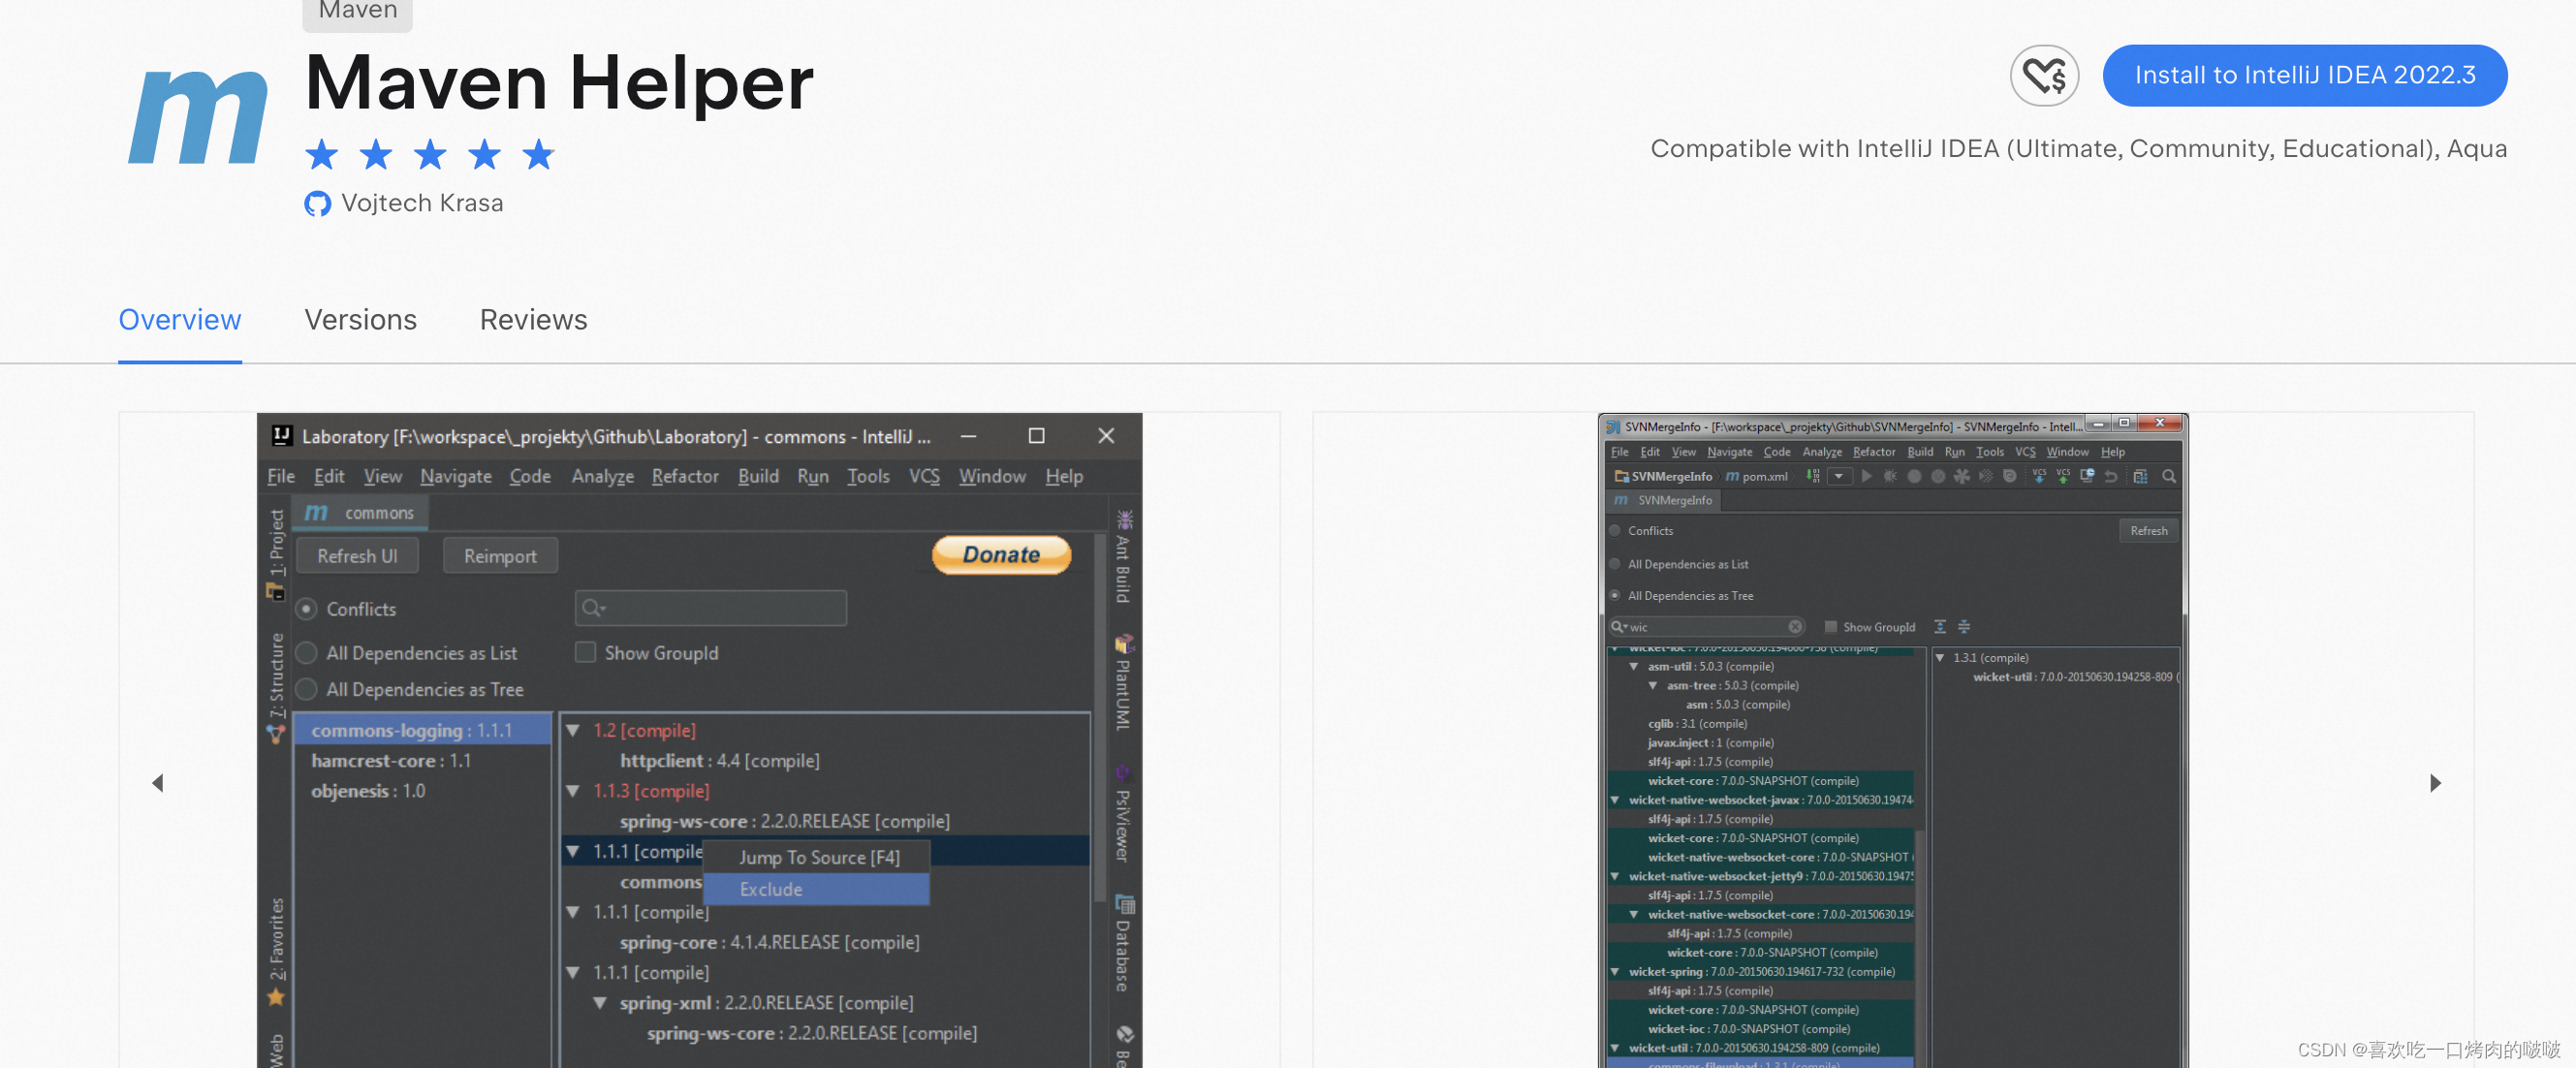Select All Dependencies as Tree in Laboratory screenshot
Viewport: 2576px width, 1068px height.
tap(307, 689)
